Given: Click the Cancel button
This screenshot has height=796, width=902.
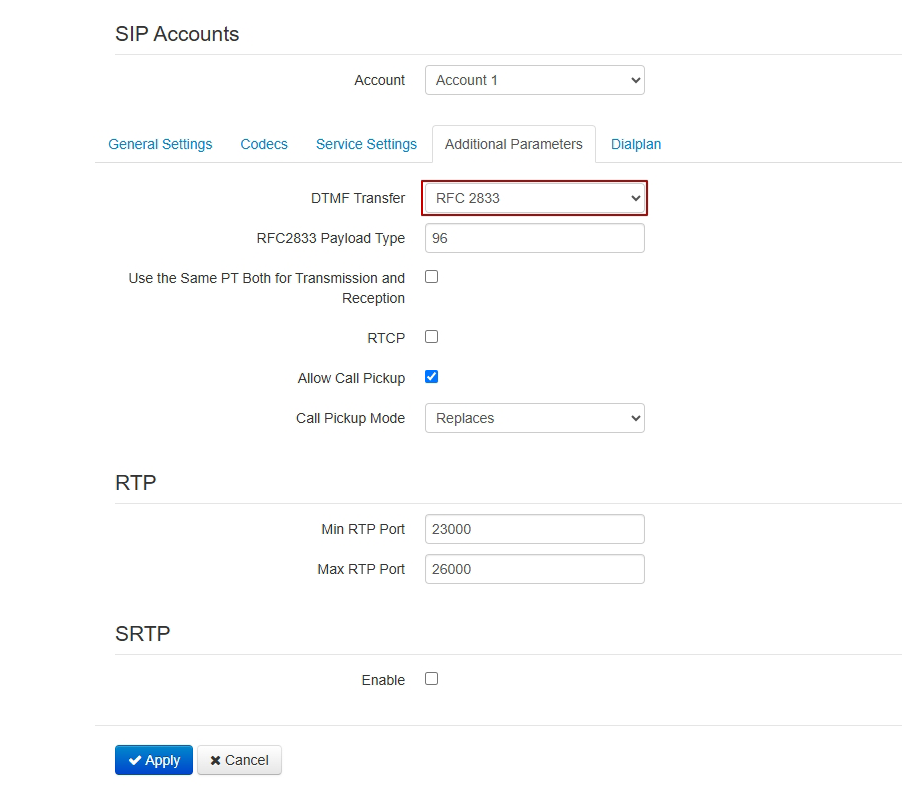Looking at the screenshot, I should [x=239, y=760].
